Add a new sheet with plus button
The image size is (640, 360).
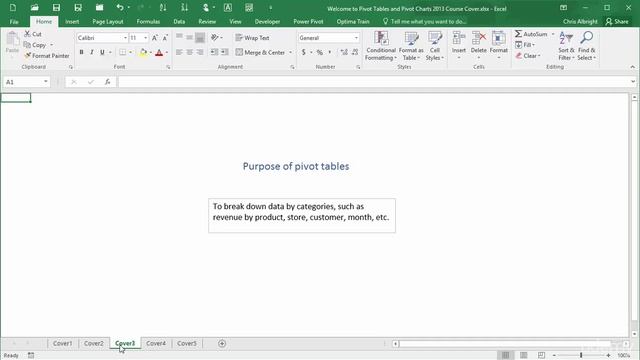point(222,344)
